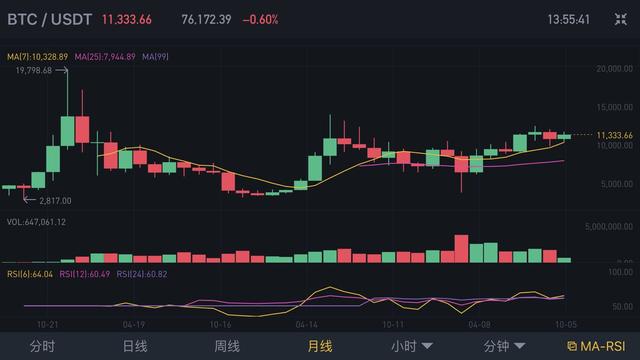Viewport: 640px width, 360px height.
Task: Click the MA(25):7,944.89 indicator label
Action: point(105,57)
